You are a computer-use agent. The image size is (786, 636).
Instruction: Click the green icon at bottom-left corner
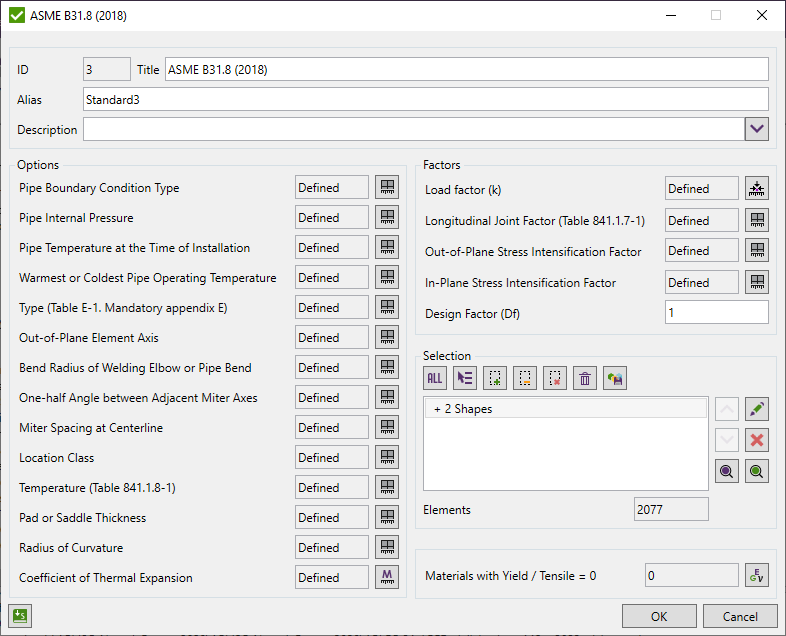[18, 616]
